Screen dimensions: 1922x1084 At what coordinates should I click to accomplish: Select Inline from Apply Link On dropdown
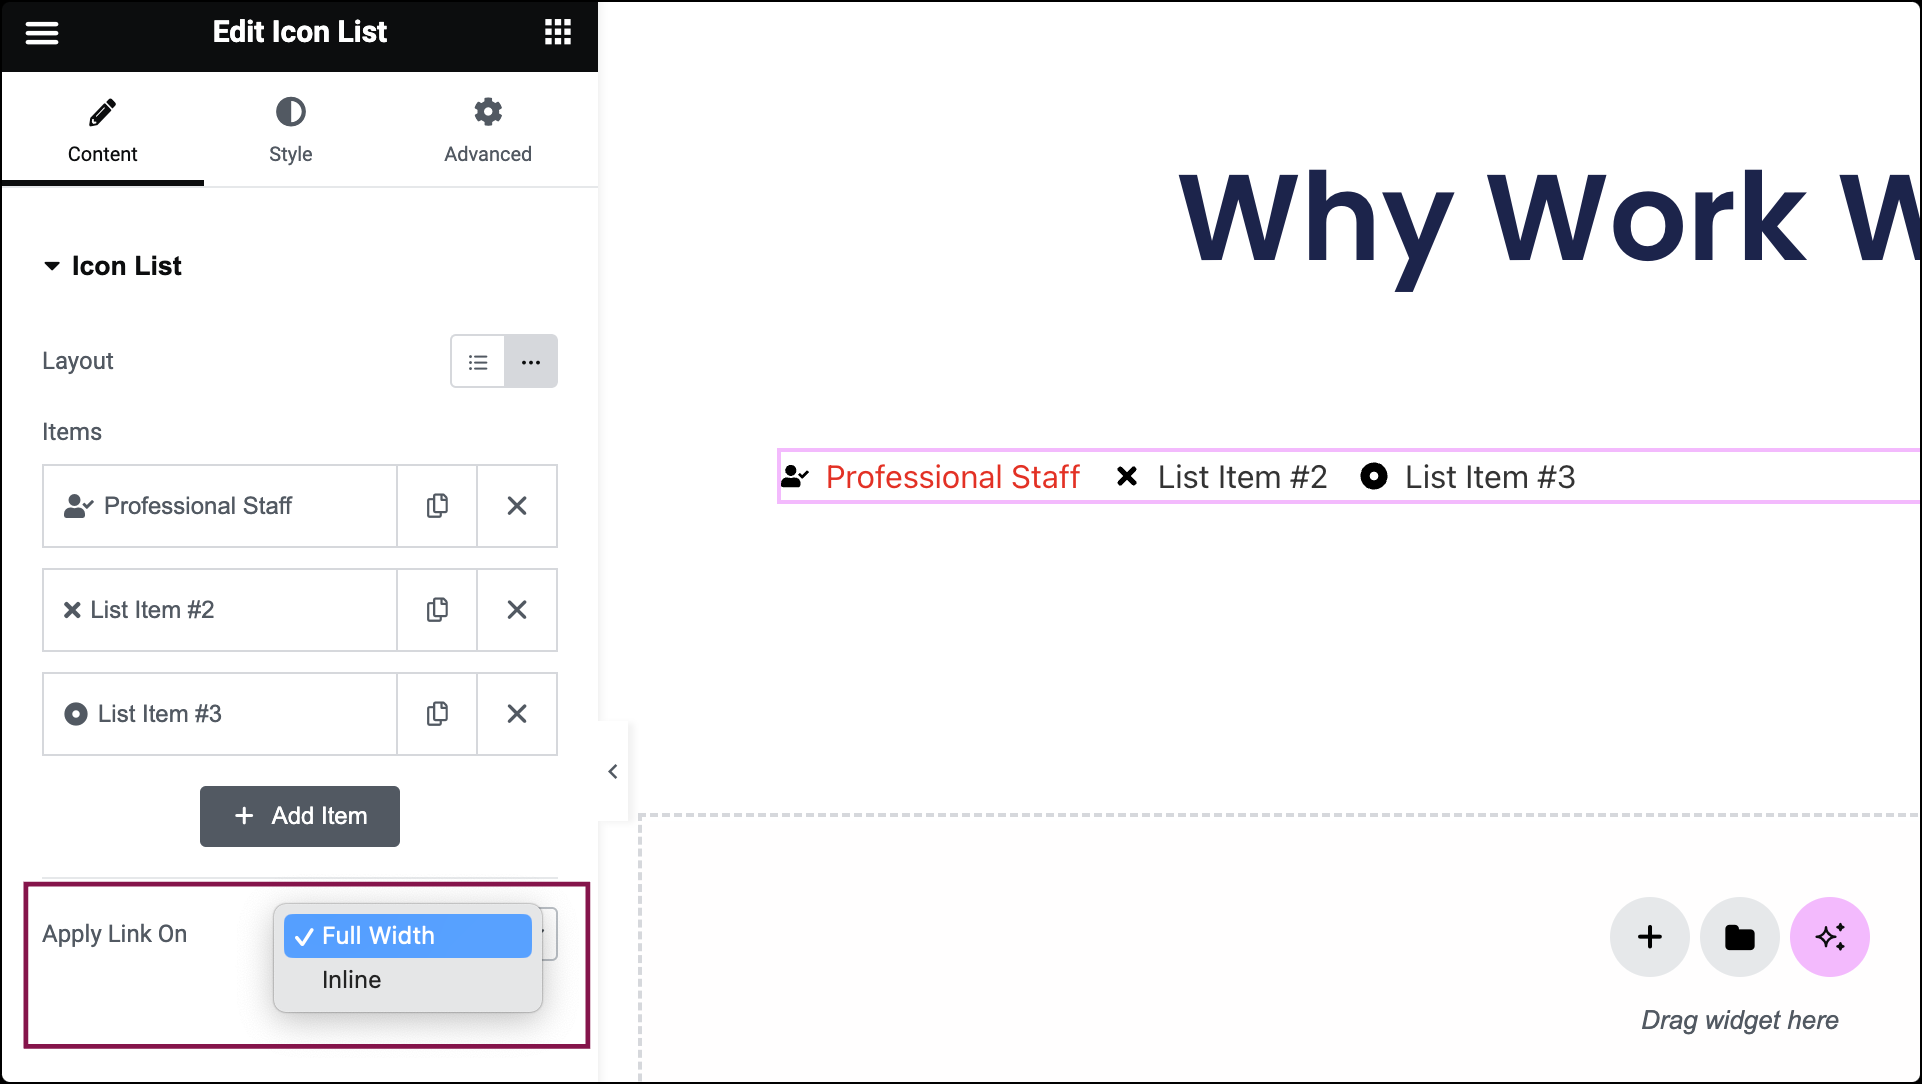point(351,980)
